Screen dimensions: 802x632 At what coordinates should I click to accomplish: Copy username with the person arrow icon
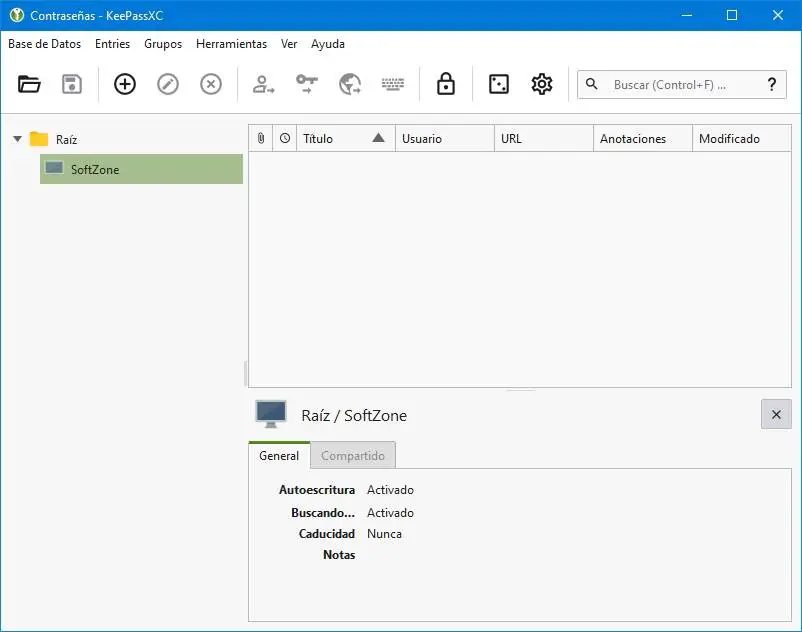[263, 84]
